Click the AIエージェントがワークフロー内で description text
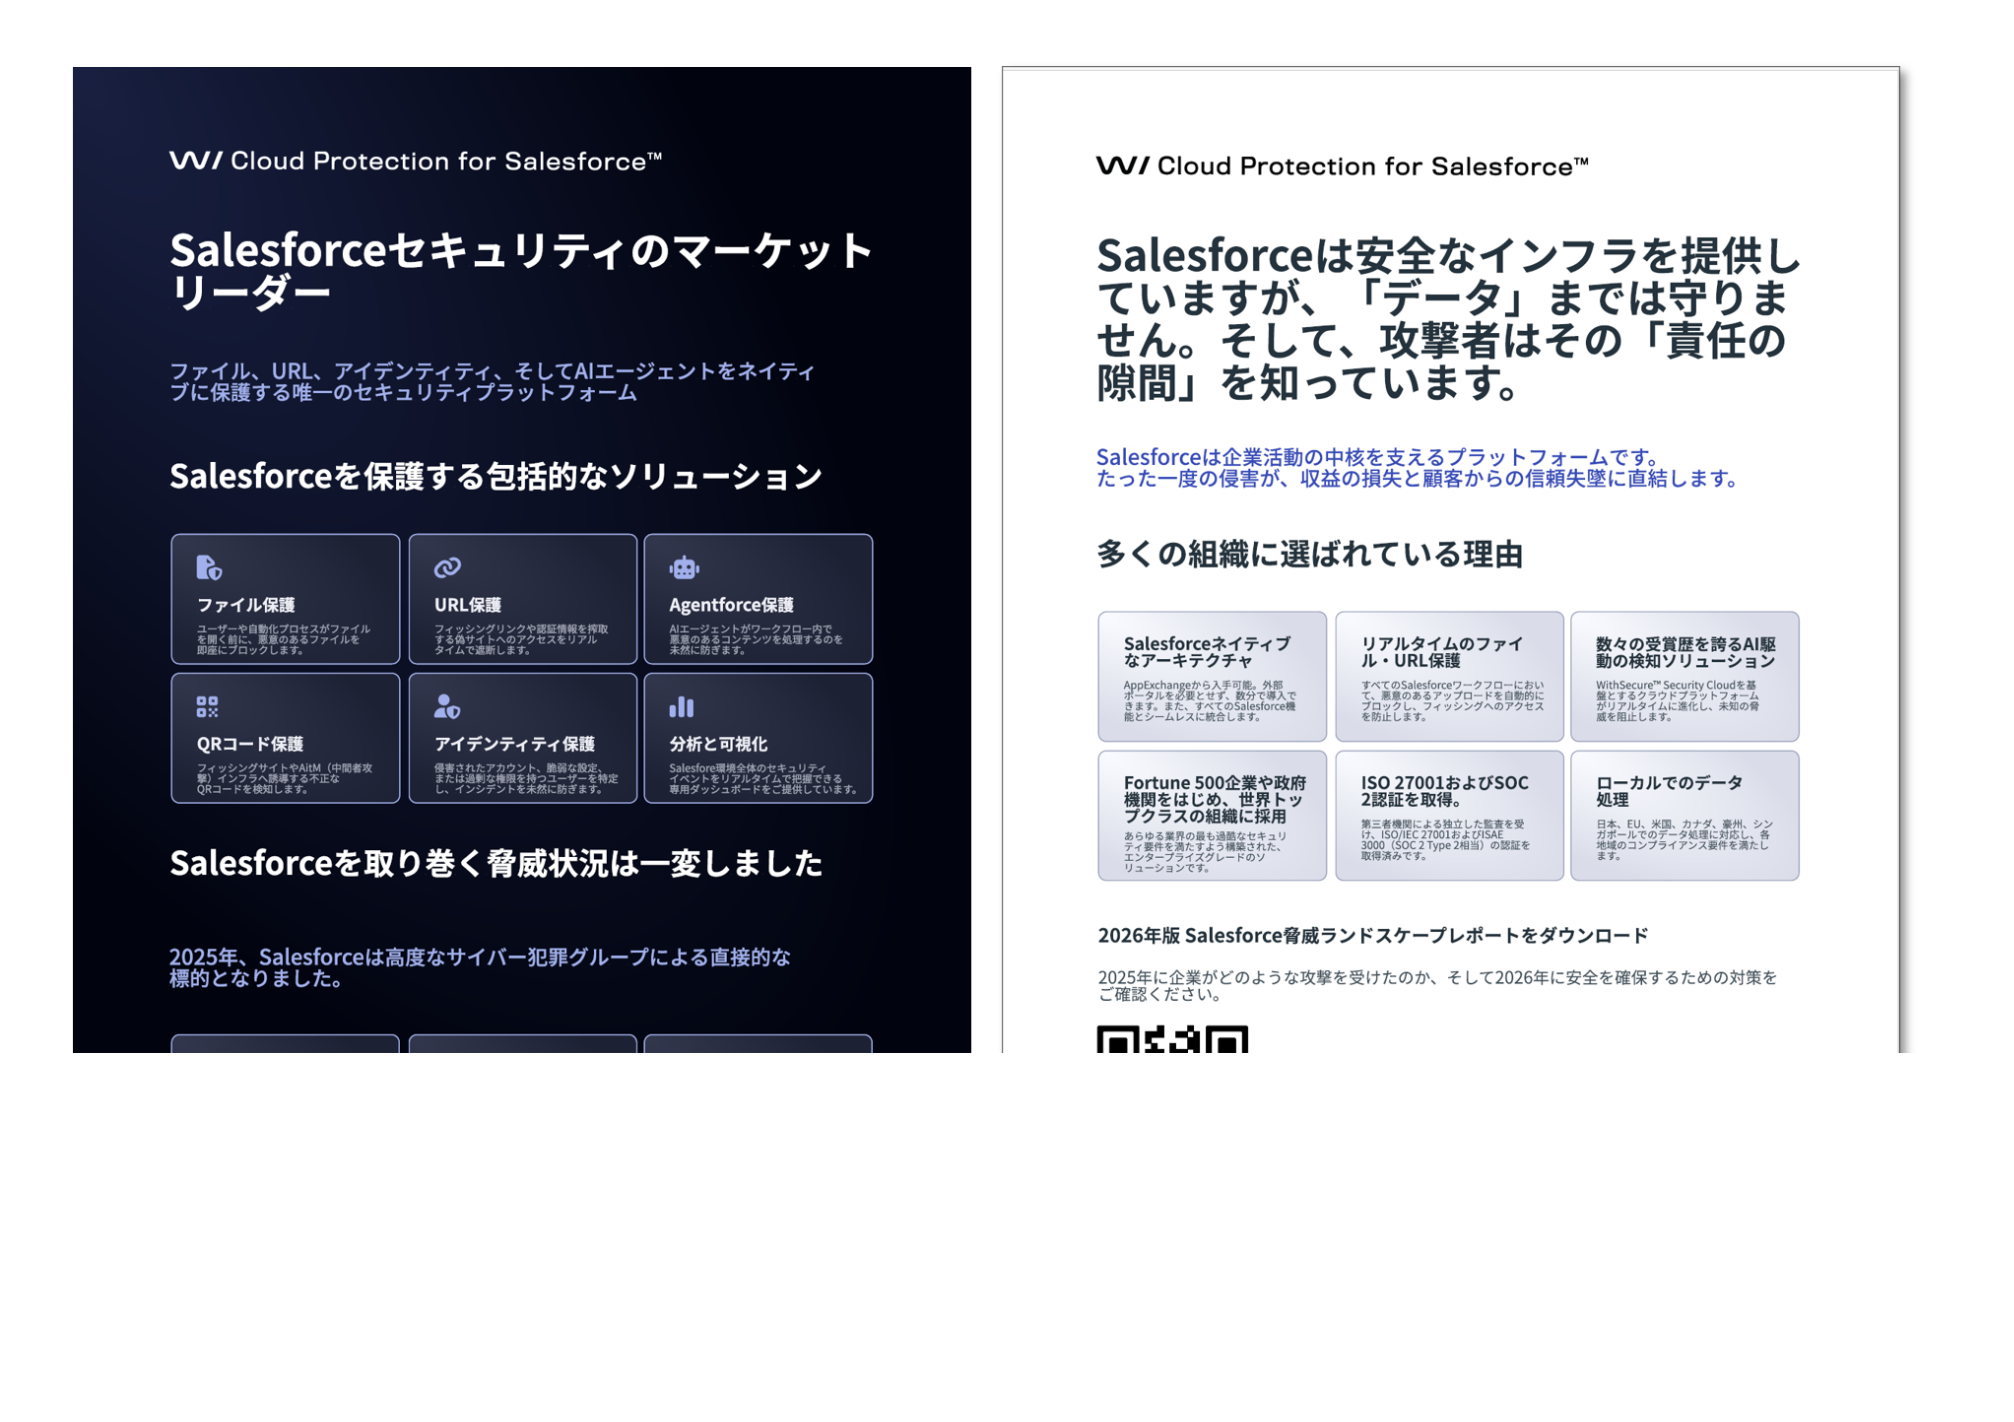The height and width of the screenshot is (1422, 2014). pos(756,640)
